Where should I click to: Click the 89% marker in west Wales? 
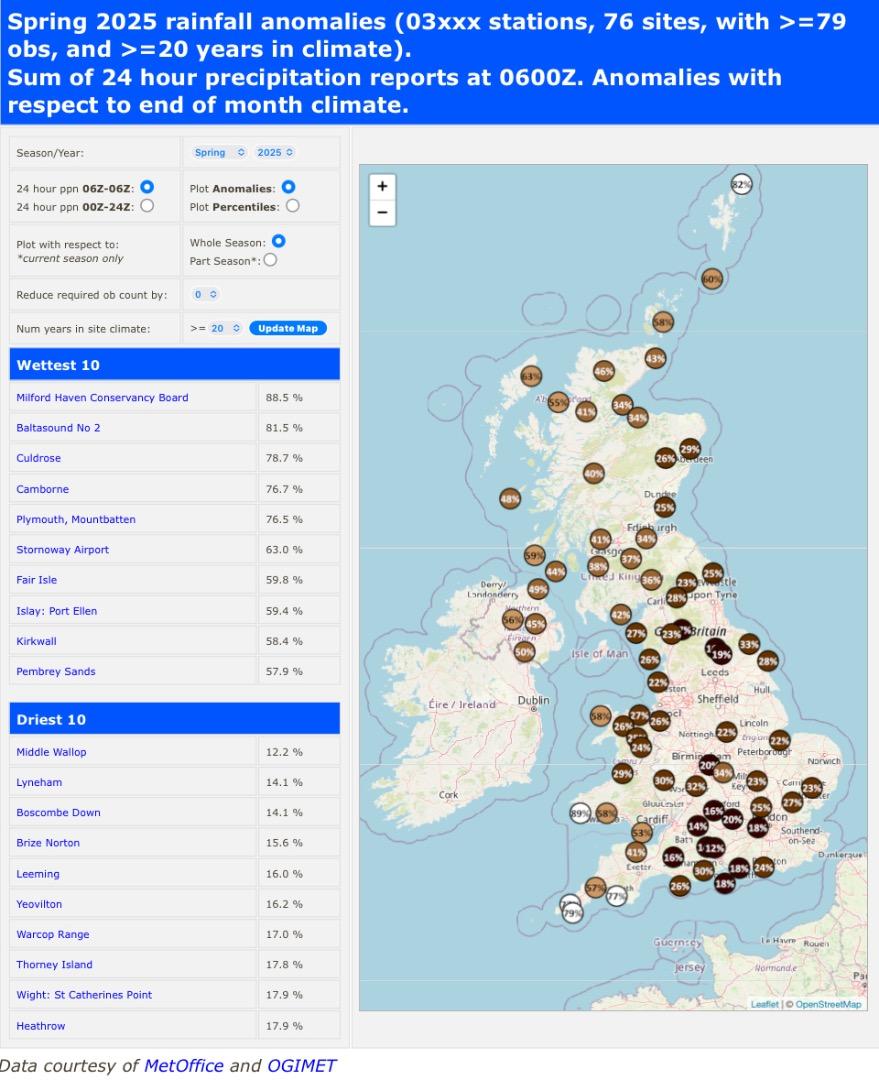click(x=580, y=813)
